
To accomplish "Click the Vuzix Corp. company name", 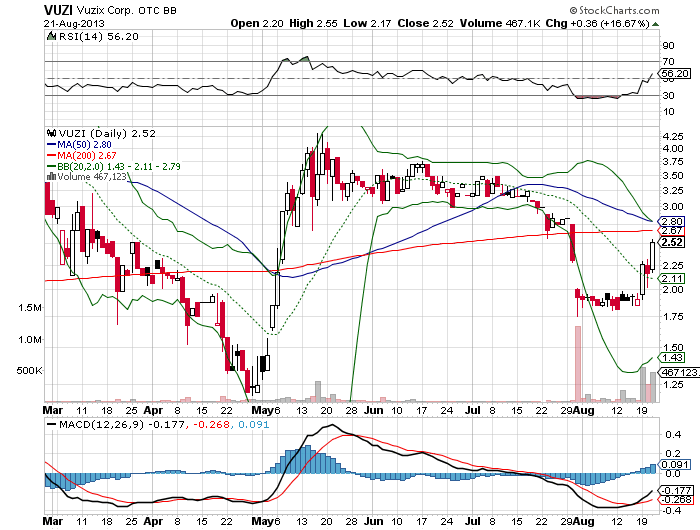I will click(105, 10).
